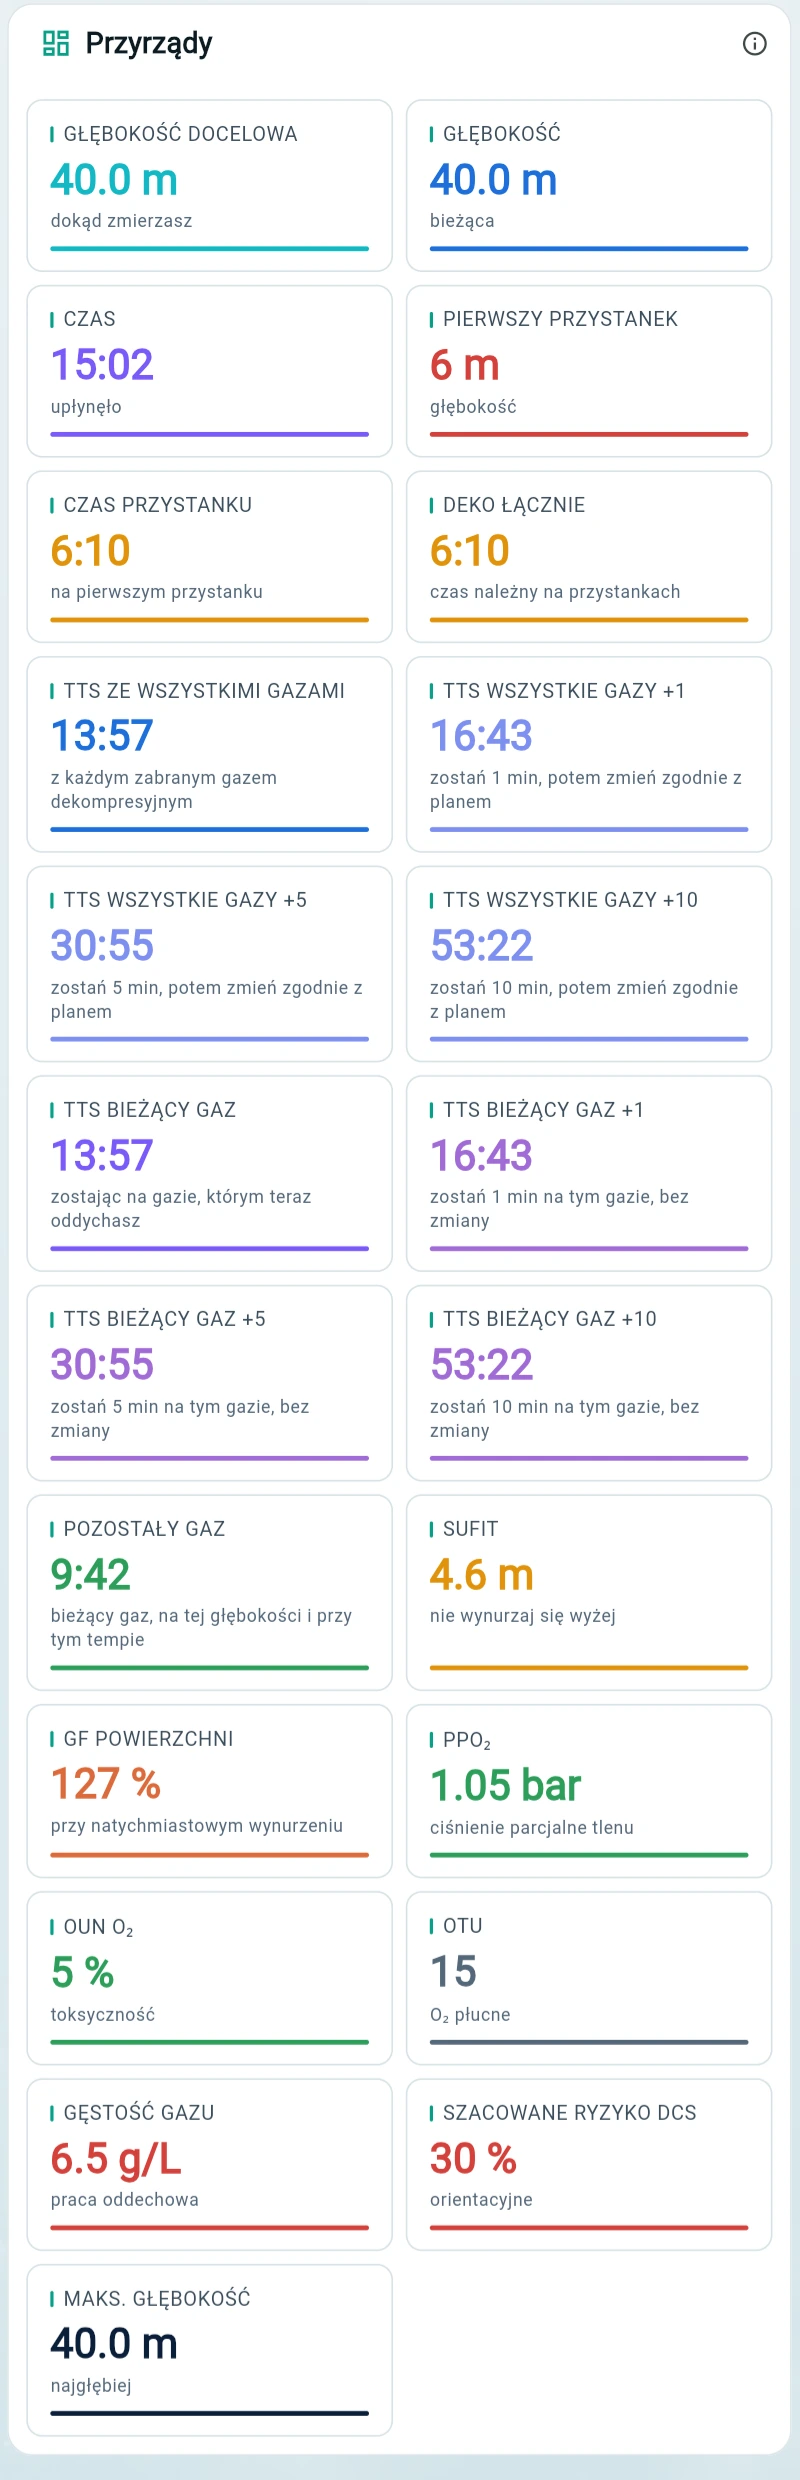Click the PPO₂ 1.05 bar card
The image size is (800, 2480).
click(x=589, y=1791)
